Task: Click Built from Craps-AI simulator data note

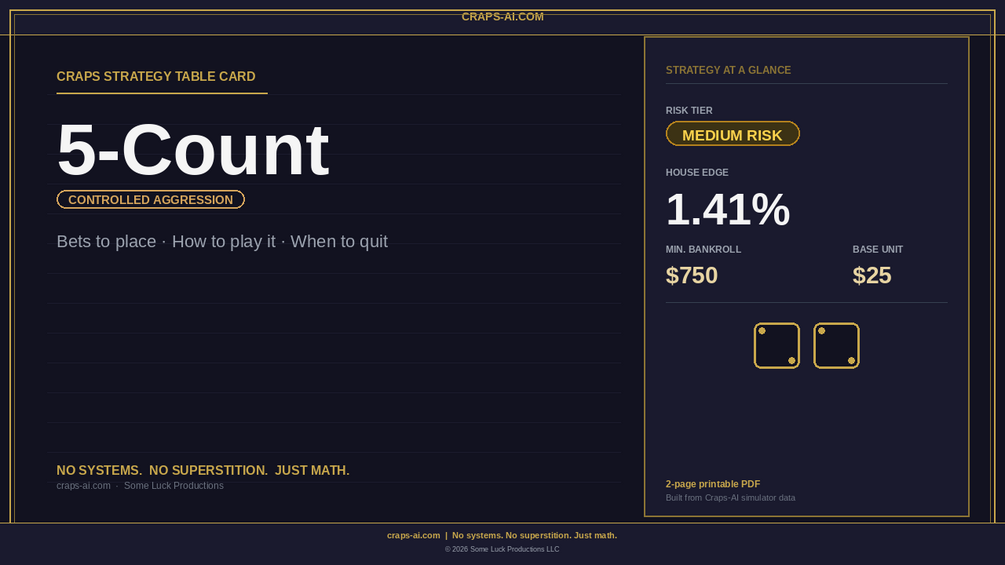Action: pyautogui.click(x=730, y=498)
